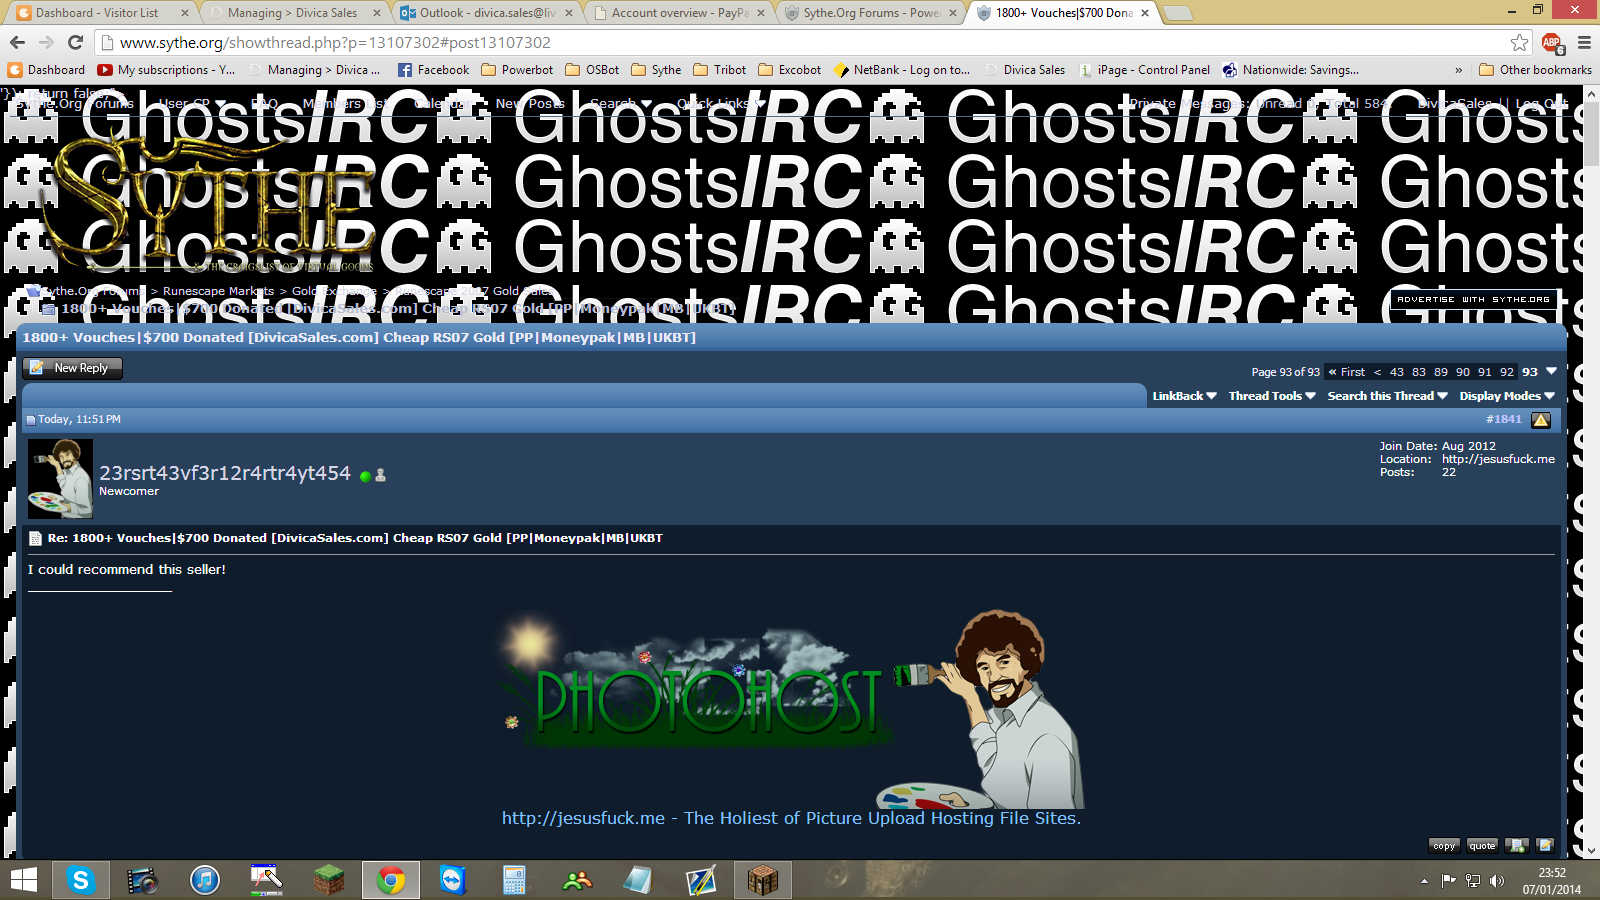
Task: Go to page 92 of the thread
Action: pos(1507,372)
